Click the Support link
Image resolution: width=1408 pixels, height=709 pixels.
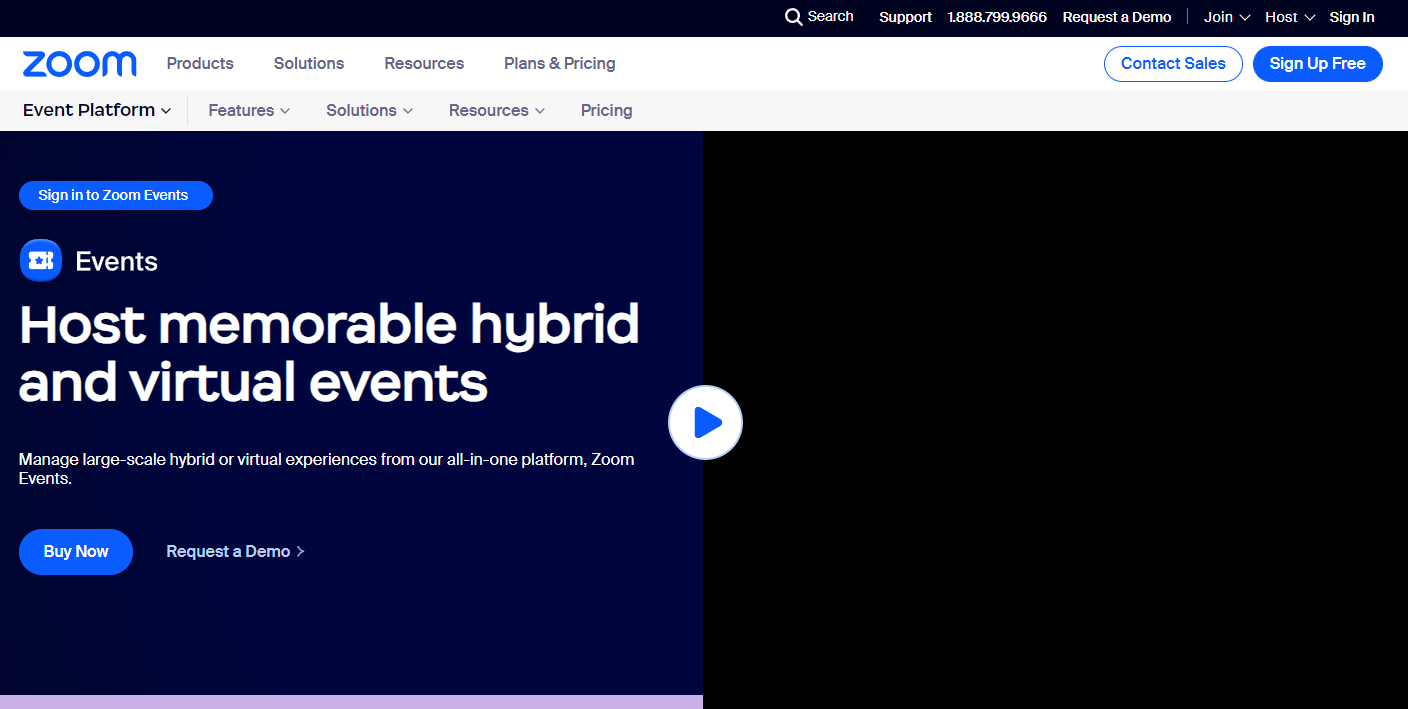[x=905, y=17]
